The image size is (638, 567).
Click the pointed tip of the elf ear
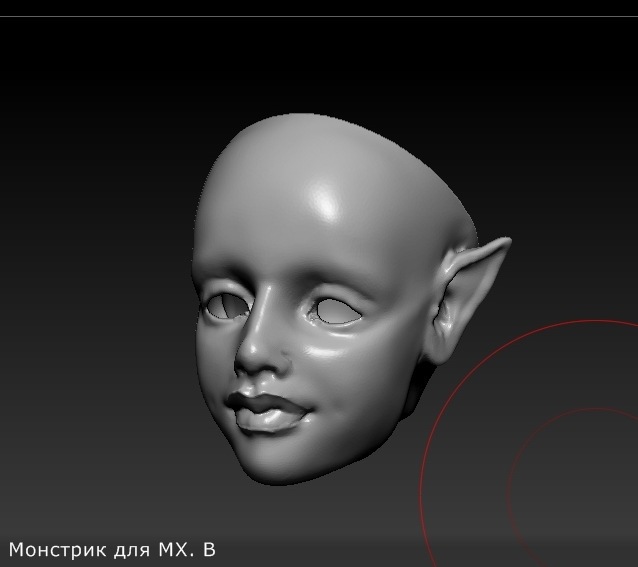tap(506, 241)
